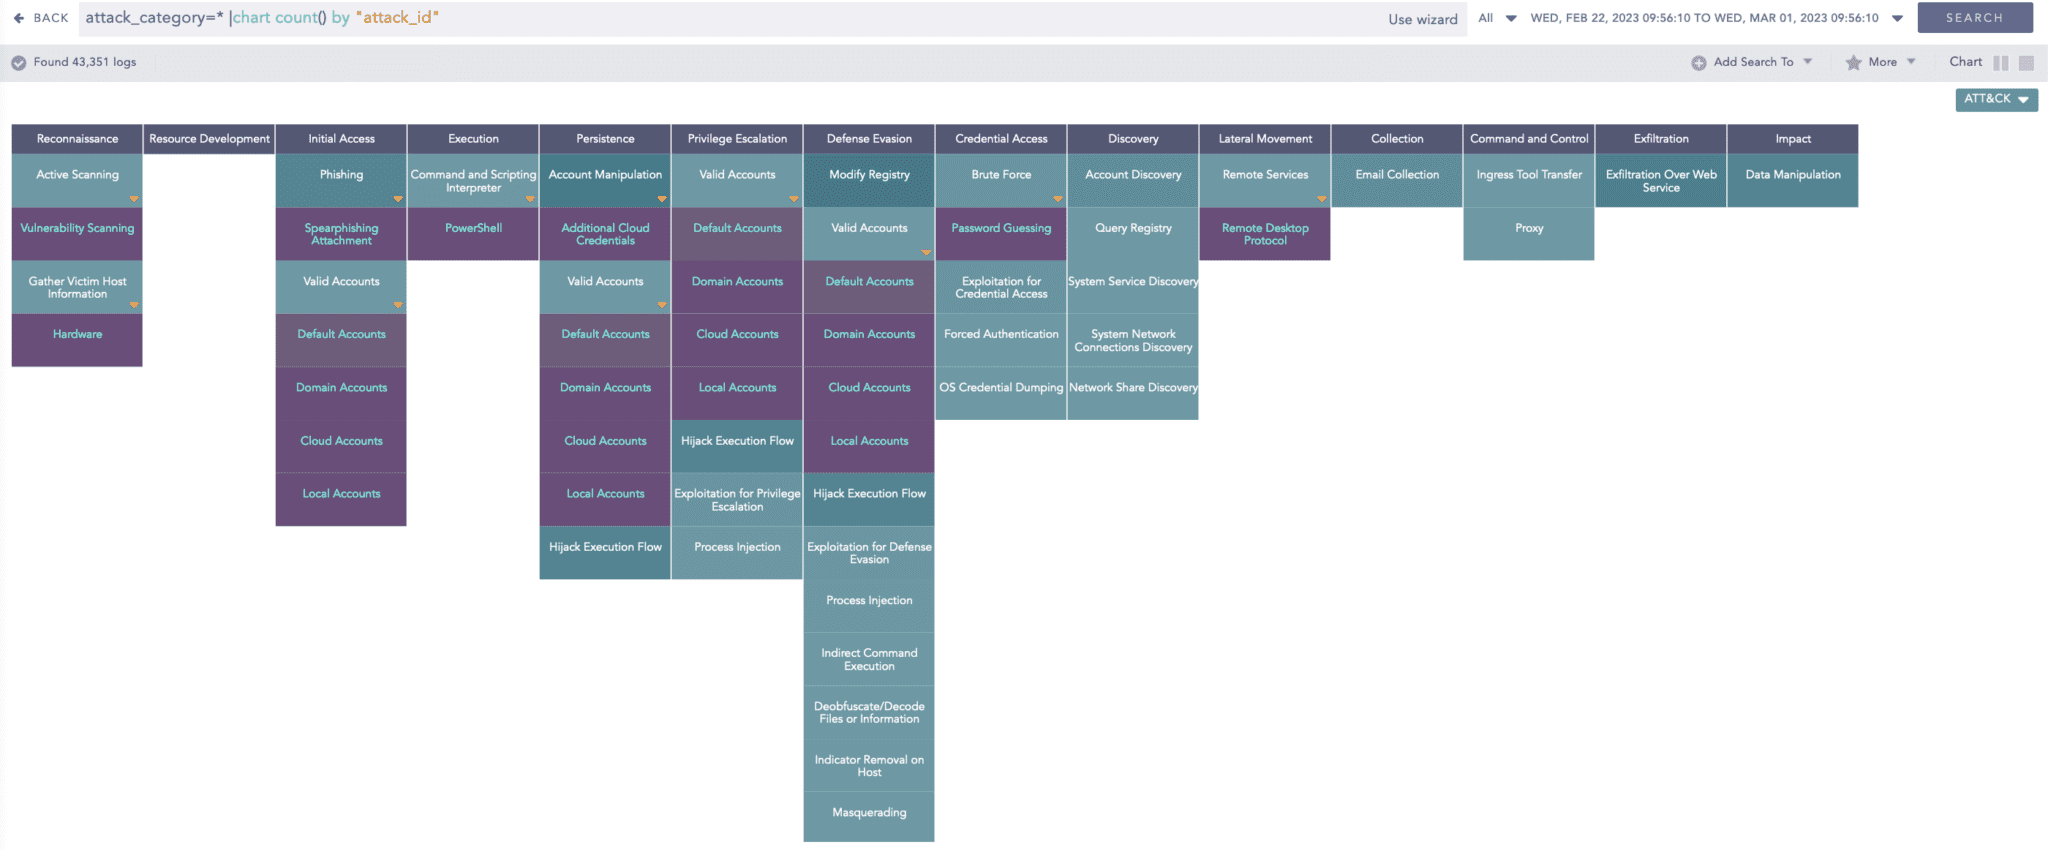Collapse Phishing using its orange arrow

point(397,199)
